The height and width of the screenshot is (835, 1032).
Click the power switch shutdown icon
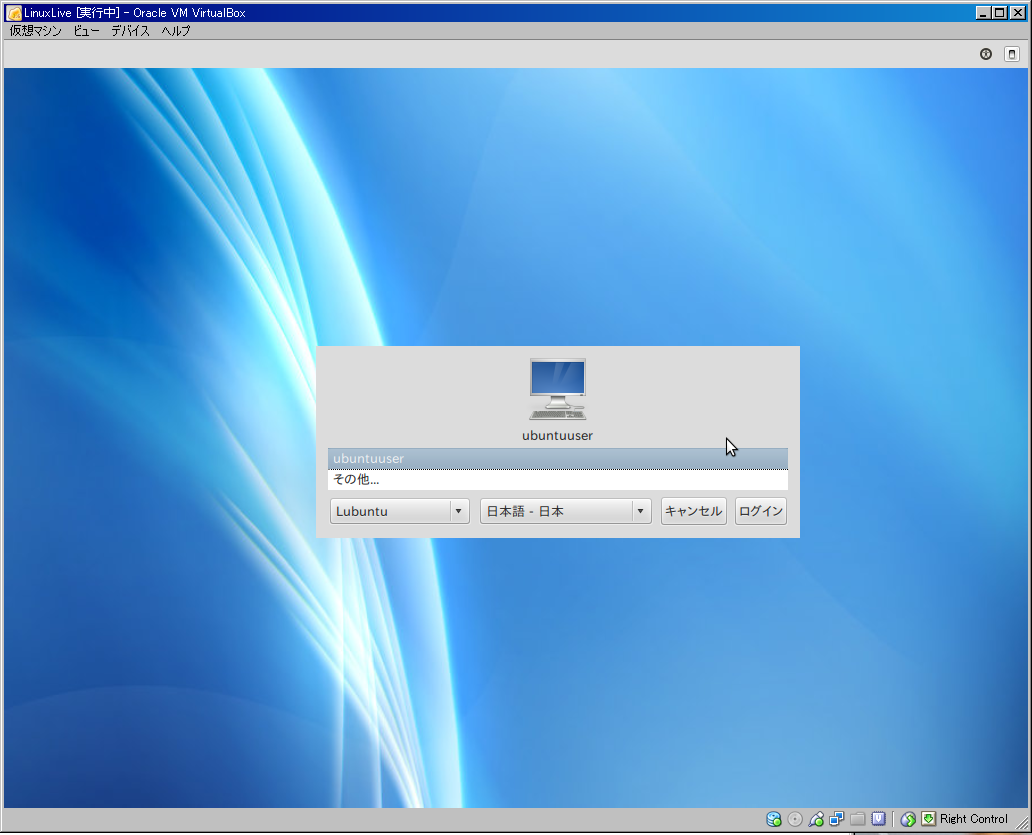pyautogui.click(x=1012, y=54)
